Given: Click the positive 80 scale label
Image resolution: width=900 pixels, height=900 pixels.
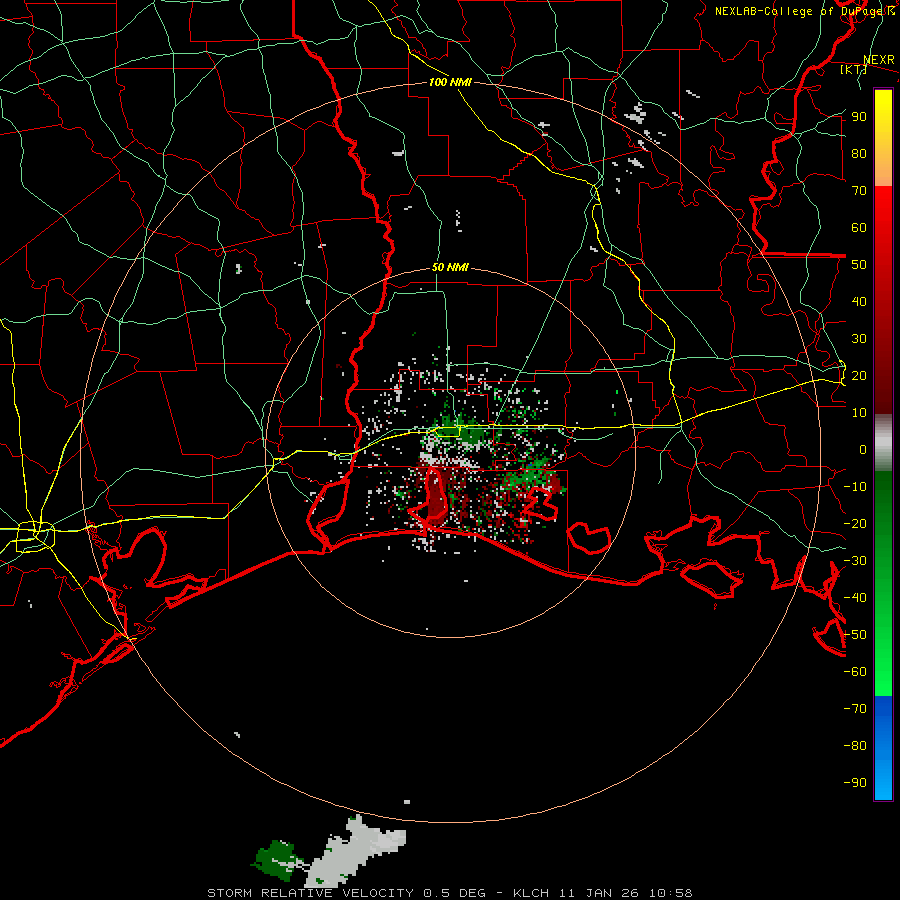Looking at the screenshot, I should 859,153.
